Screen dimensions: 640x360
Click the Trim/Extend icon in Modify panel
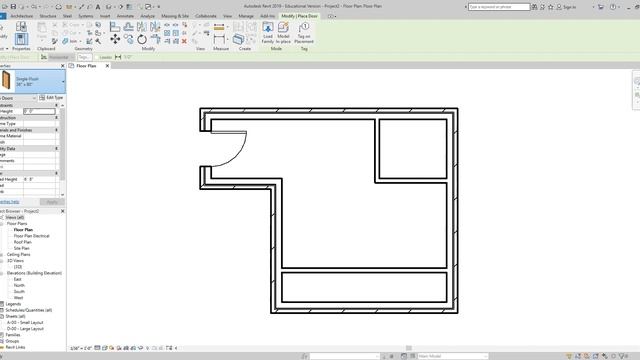point(156,39)
